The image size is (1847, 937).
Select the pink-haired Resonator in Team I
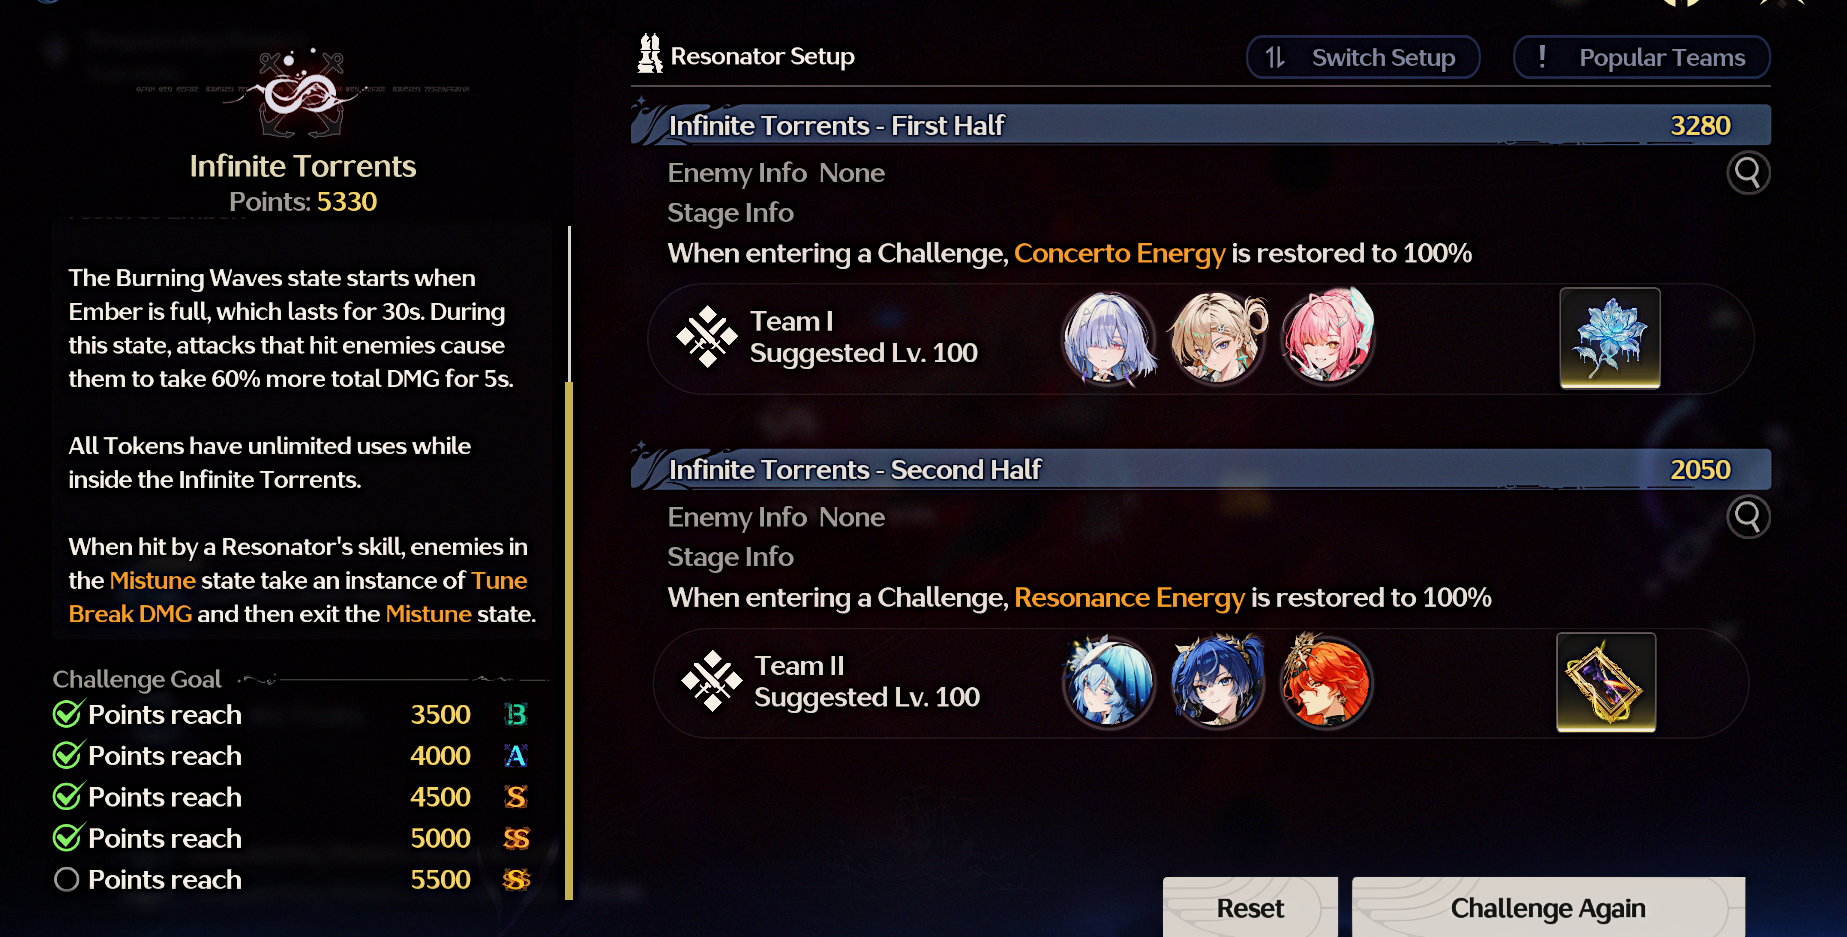[x=1328, y=339]
